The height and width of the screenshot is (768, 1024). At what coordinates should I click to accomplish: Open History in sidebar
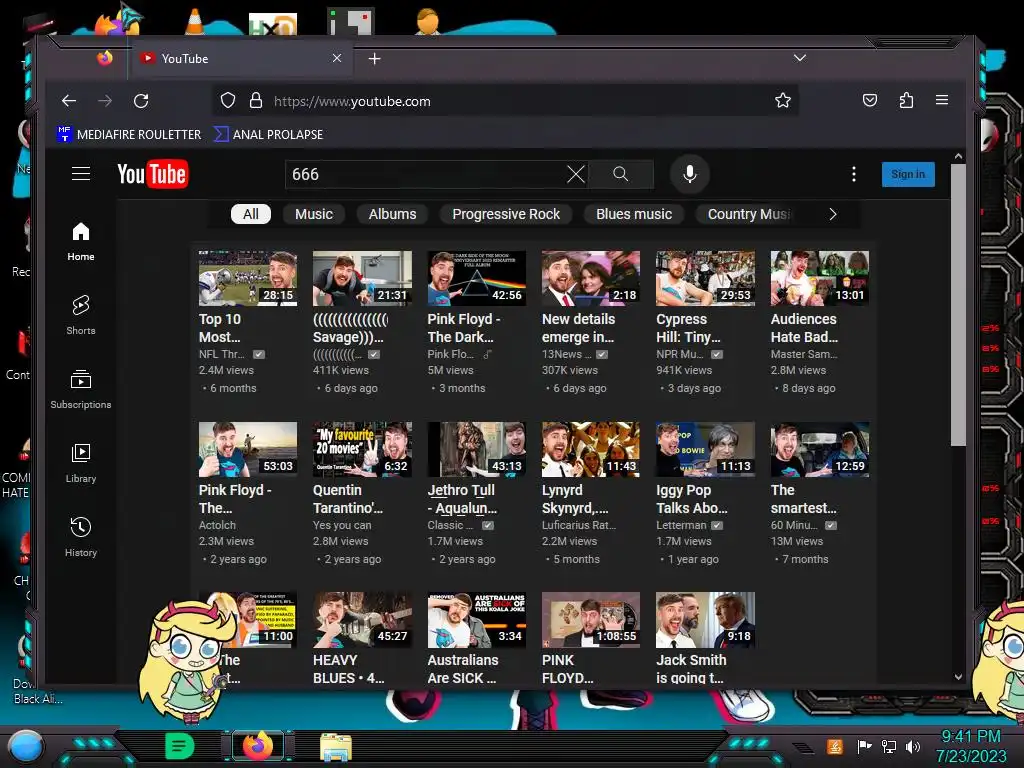[80, 537]
